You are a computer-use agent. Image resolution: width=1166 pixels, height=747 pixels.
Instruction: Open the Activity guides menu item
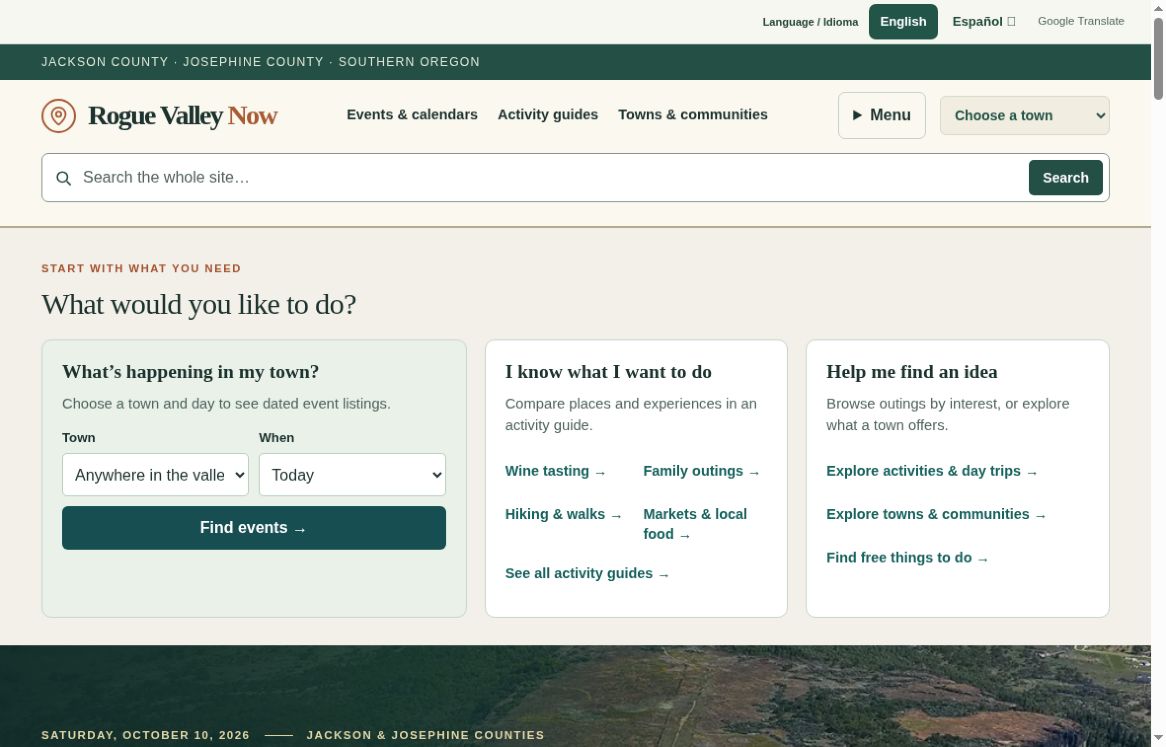(x=547, y=114)
